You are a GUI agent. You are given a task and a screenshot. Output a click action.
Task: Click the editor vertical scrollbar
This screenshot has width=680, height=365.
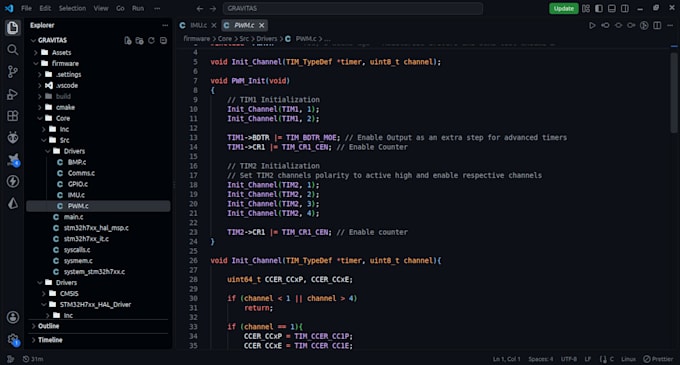[674, 93]
